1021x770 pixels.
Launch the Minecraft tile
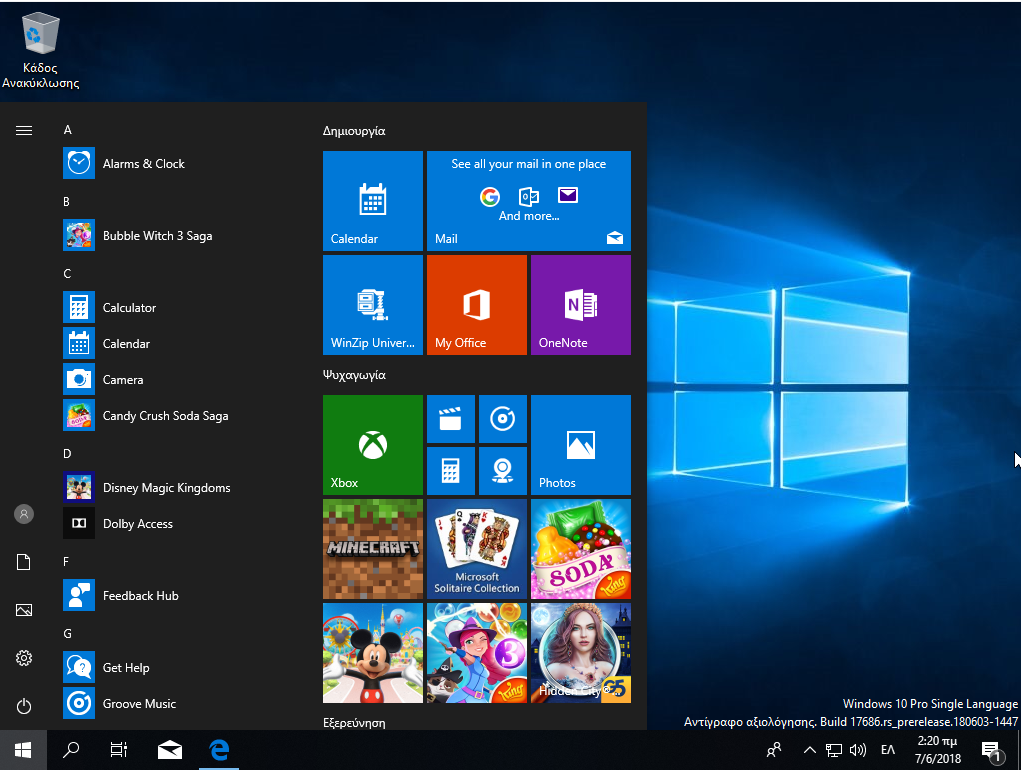click(x=372, y=549)
